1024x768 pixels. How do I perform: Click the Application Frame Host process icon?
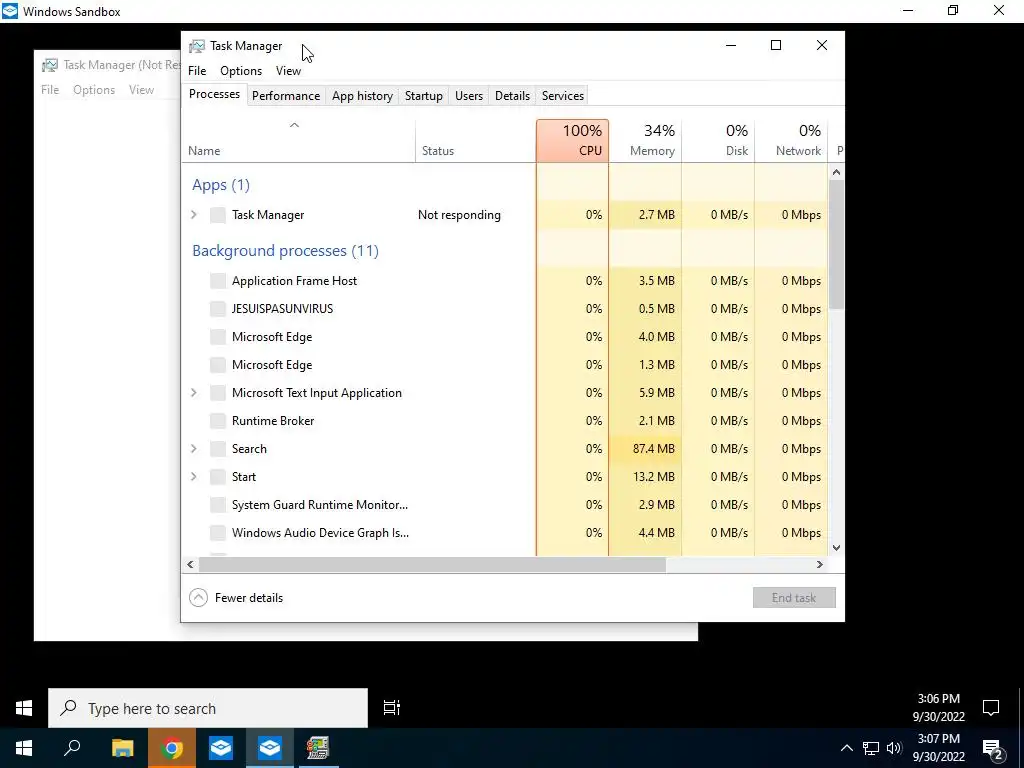tap(217, 281)
